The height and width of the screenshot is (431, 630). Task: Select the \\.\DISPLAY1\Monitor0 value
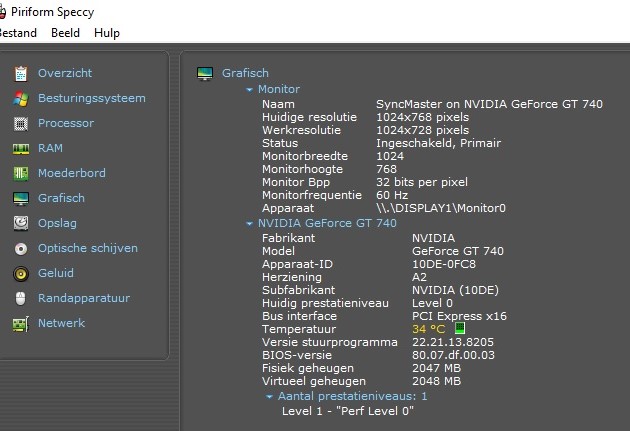441,208
